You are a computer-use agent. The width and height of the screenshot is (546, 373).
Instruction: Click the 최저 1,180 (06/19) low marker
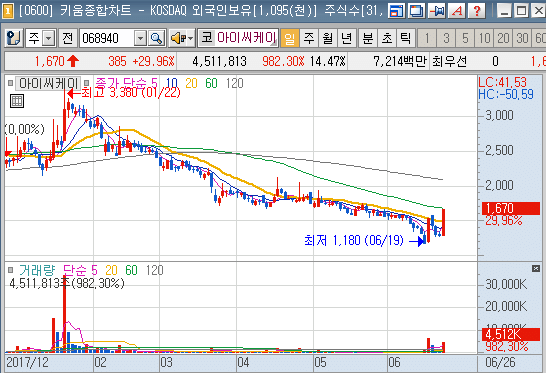pyautogui.click(x=365, y=240)
